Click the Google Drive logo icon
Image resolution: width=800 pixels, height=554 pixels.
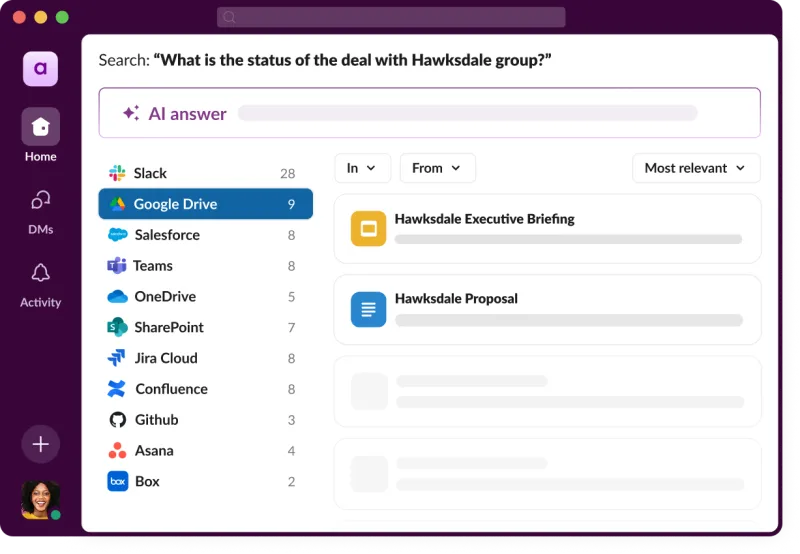117,204
